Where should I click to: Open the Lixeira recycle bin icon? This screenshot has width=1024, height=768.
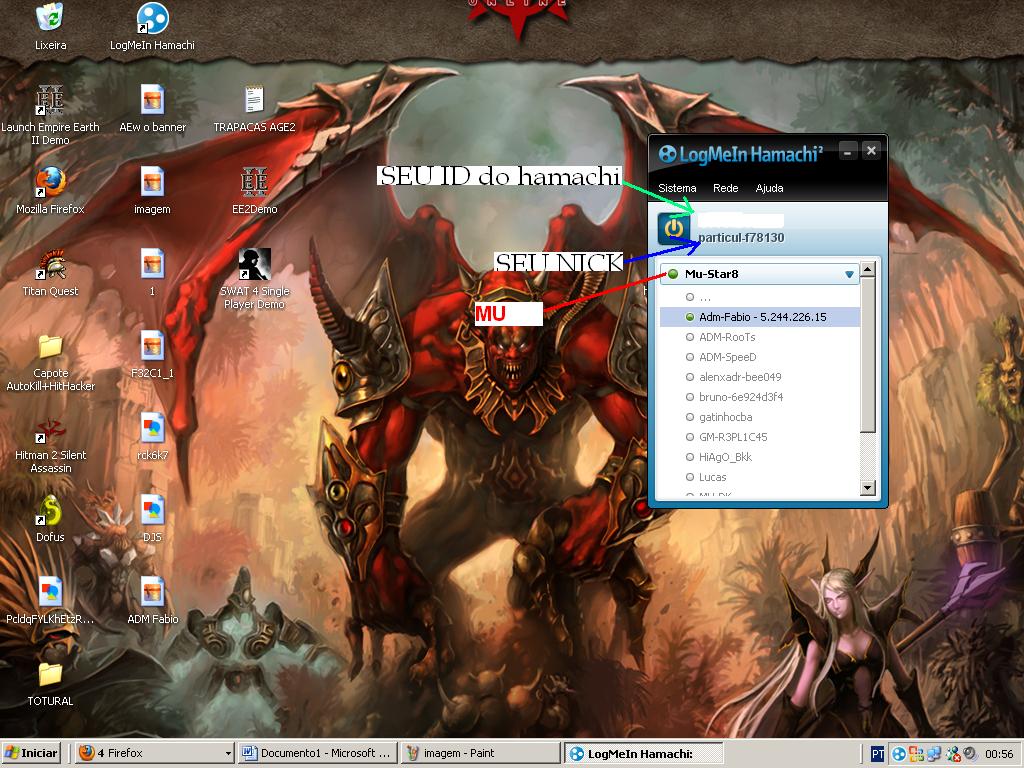(x=50, y=19)
